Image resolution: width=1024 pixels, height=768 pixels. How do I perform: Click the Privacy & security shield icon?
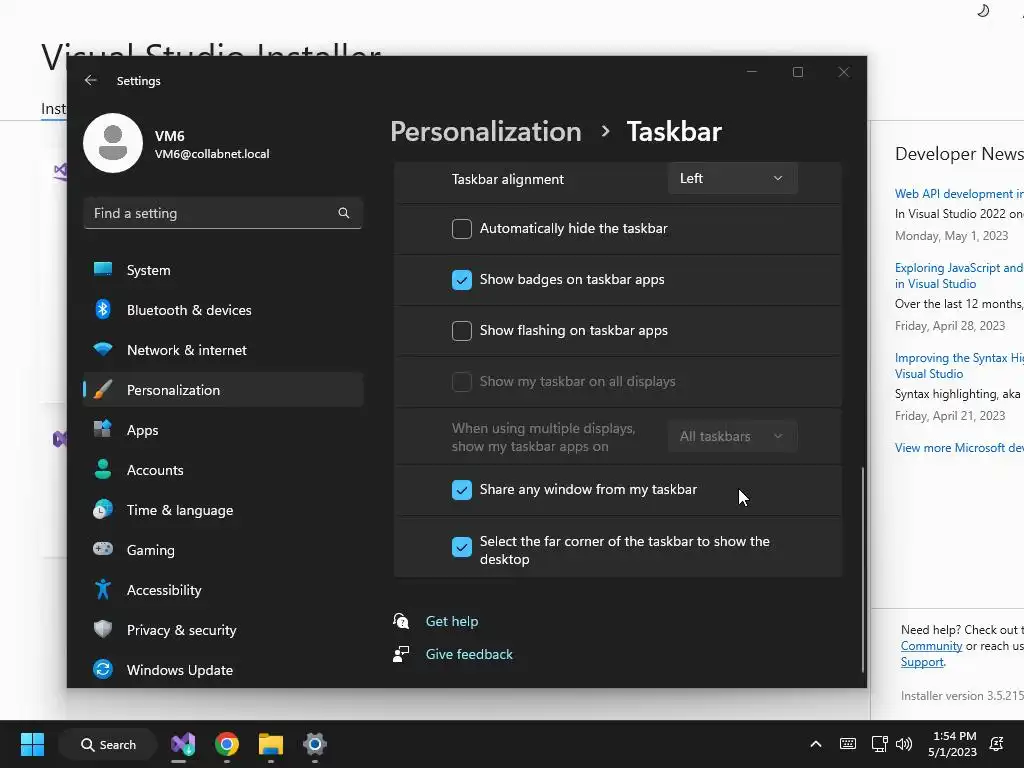tap(103, 630)
